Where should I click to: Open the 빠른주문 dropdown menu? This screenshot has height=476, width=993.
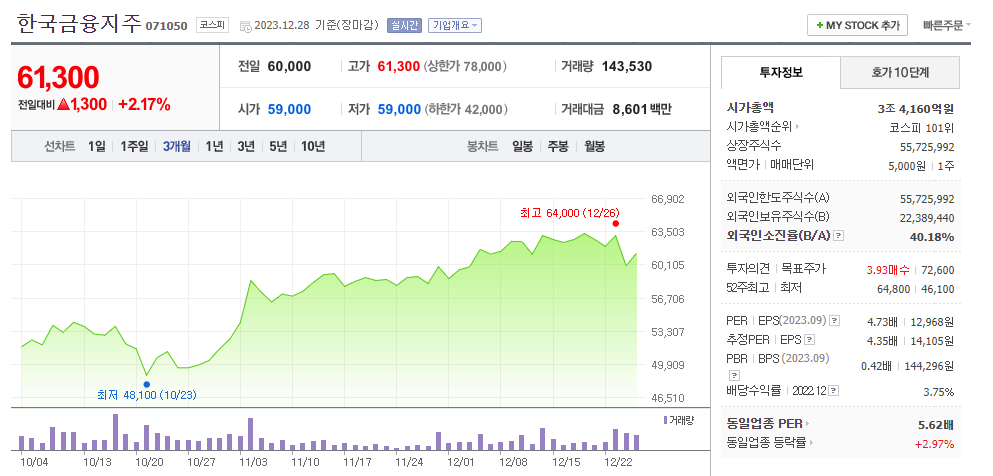click(946, 25)
